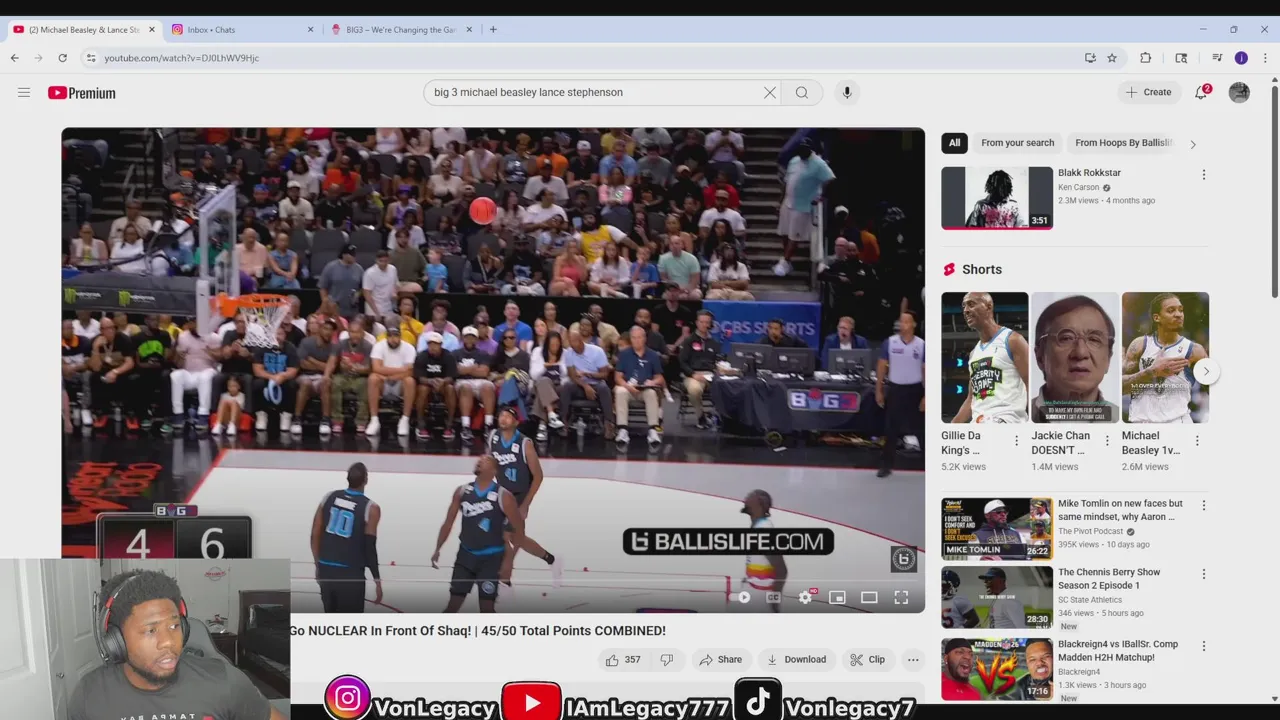This screenshot has height=720, width=1280.
Task: Open Chrome extensions puzzle icon
Action: (1146, 58)
